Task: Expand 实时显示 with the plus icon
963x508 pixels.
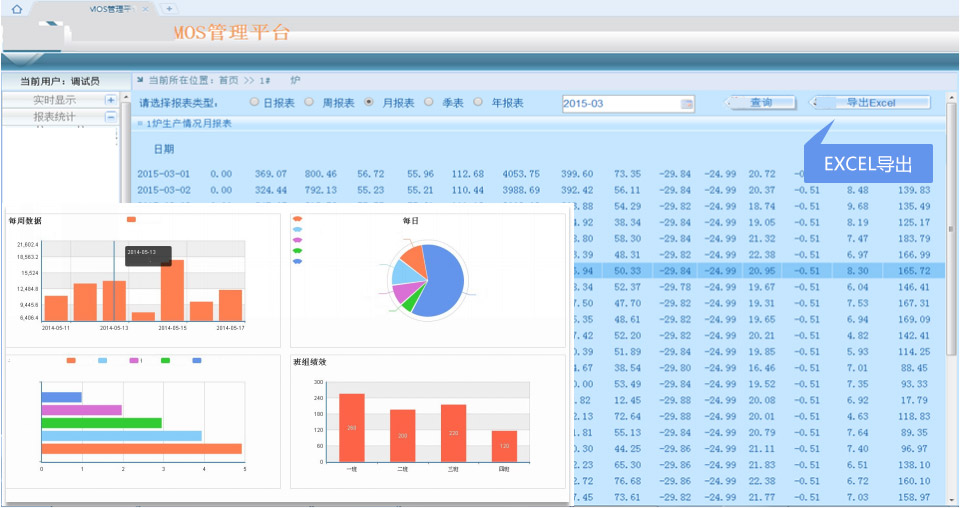Action: [x=111, y=100]
